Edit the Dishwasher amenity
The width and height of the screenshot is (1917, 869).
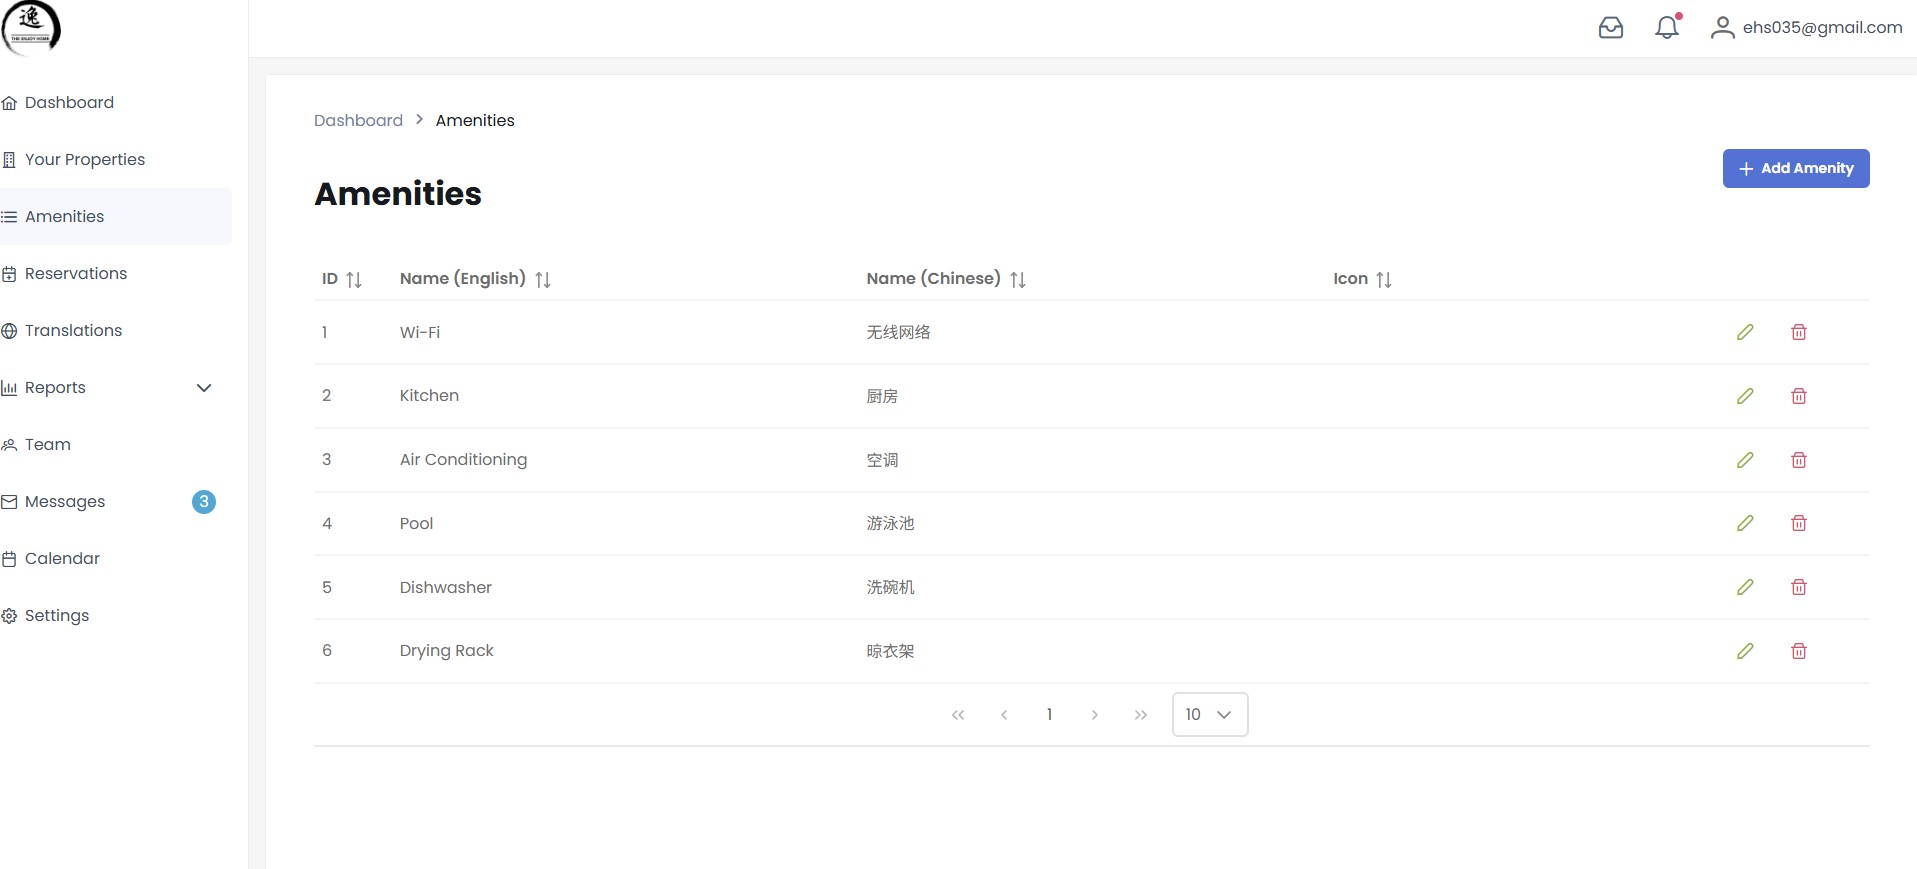point(1745,587)
